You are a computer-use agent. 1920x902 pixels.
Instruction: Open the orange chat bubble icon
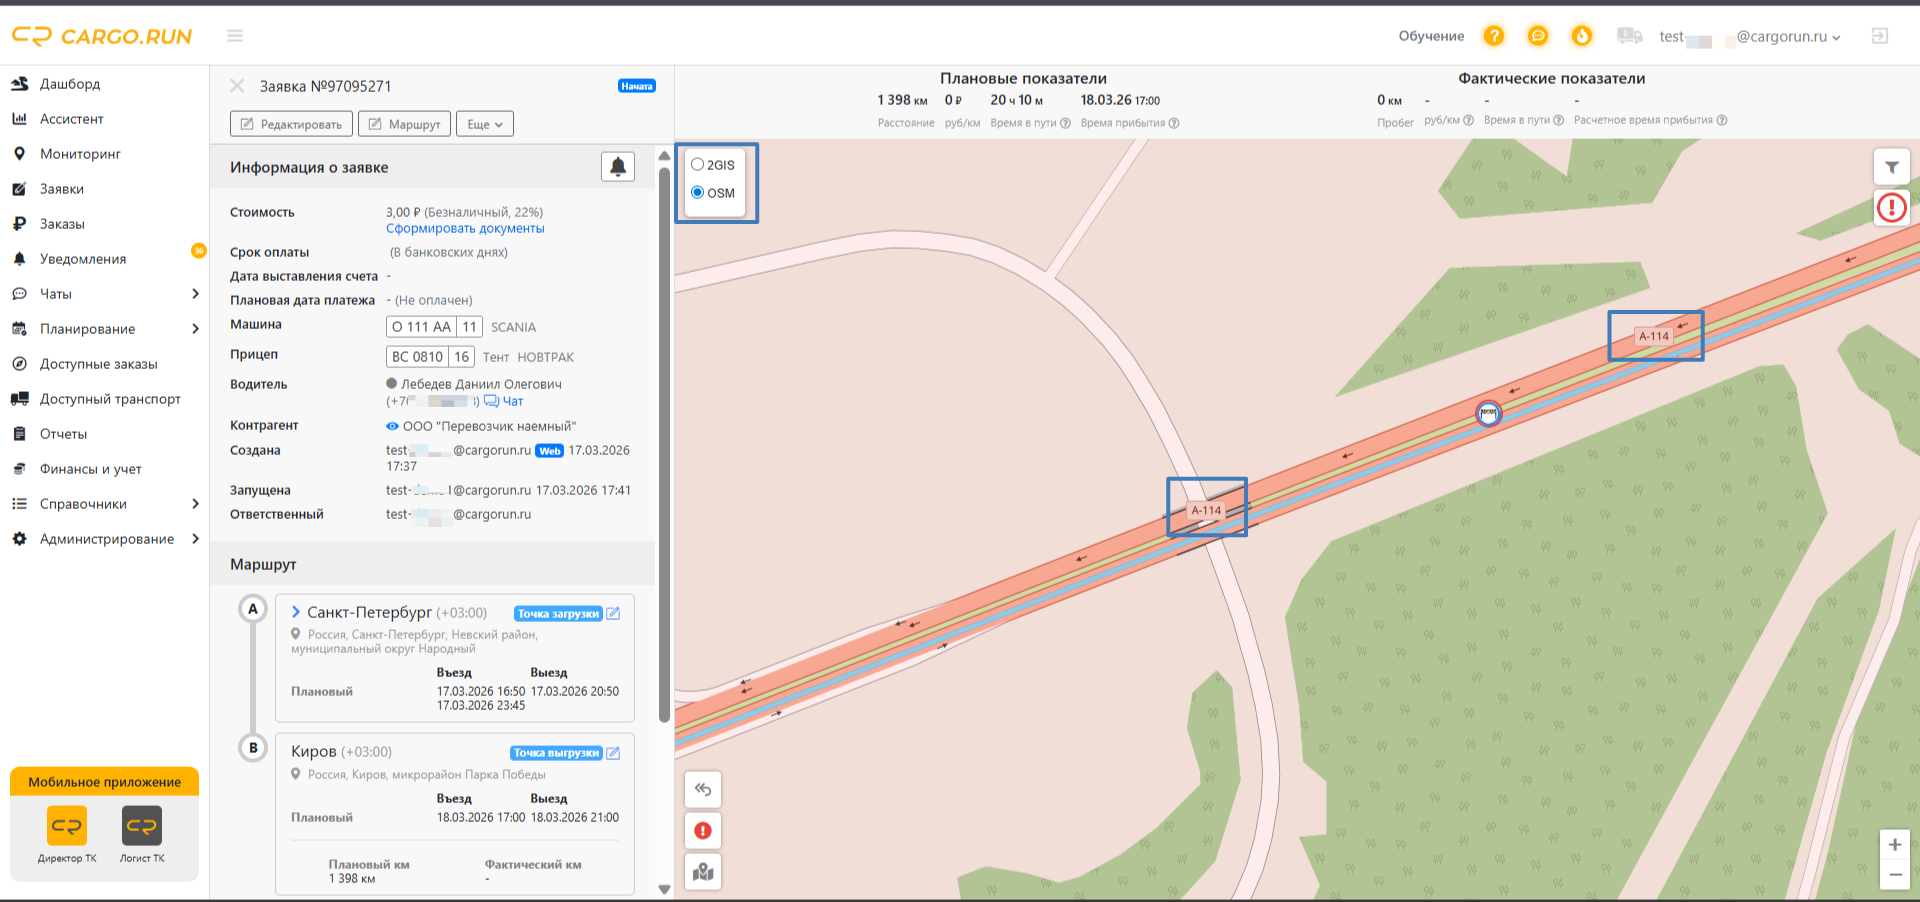click(x=1538, y=36)
